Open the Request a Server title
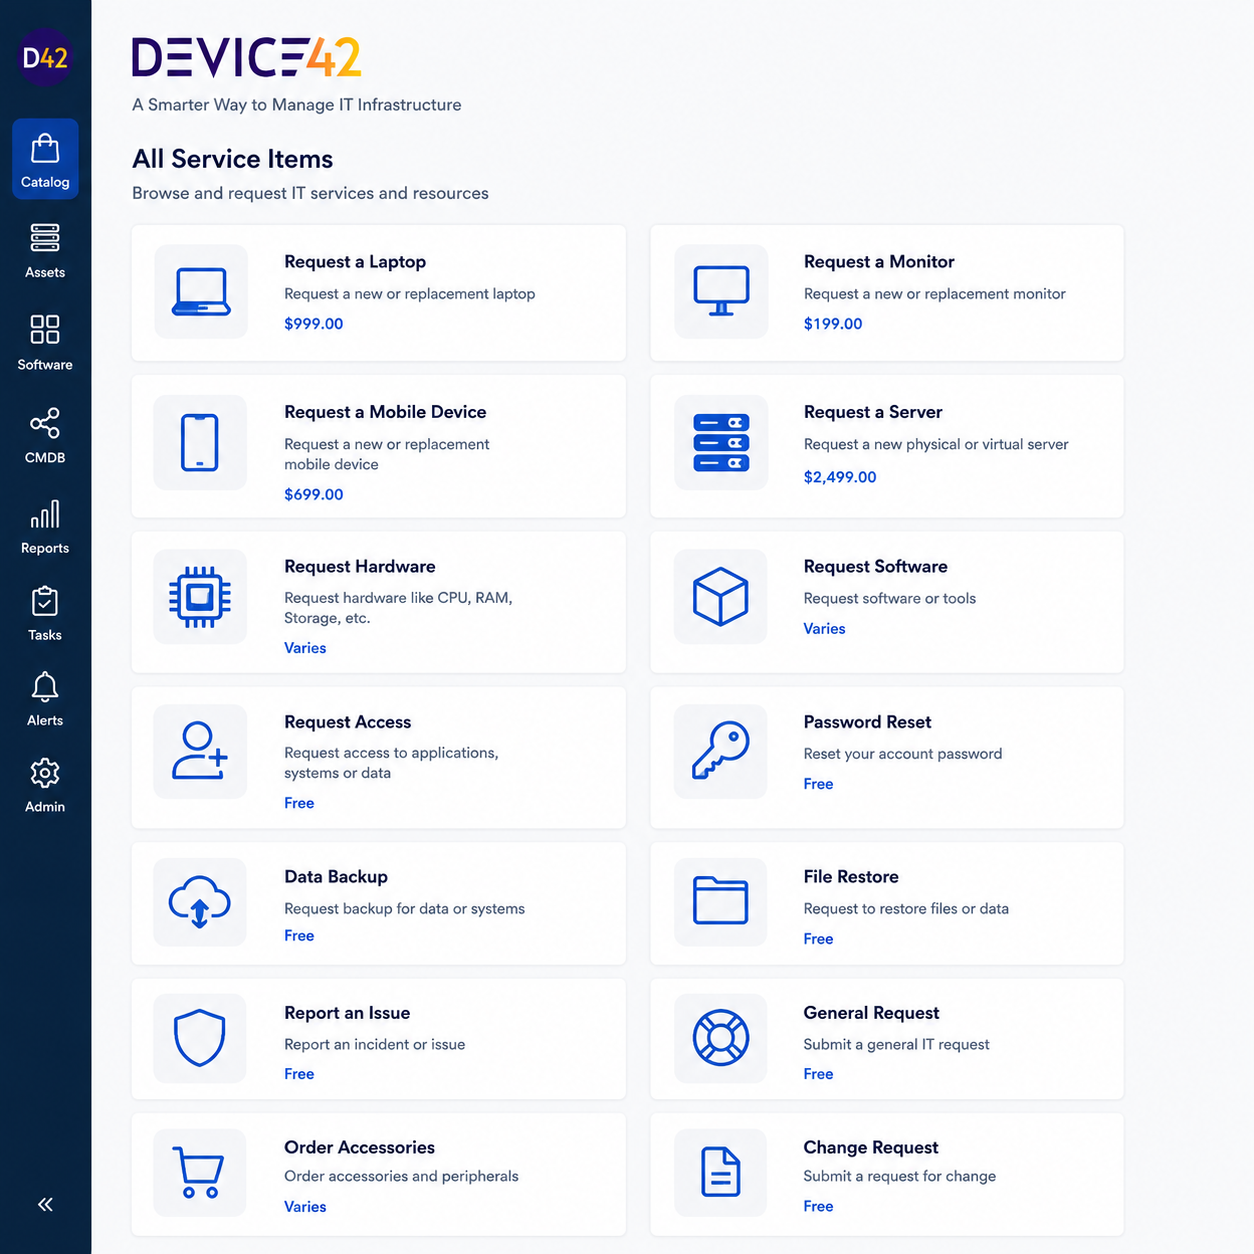This screenshot has height=1254, width=1254. [873, 412]
